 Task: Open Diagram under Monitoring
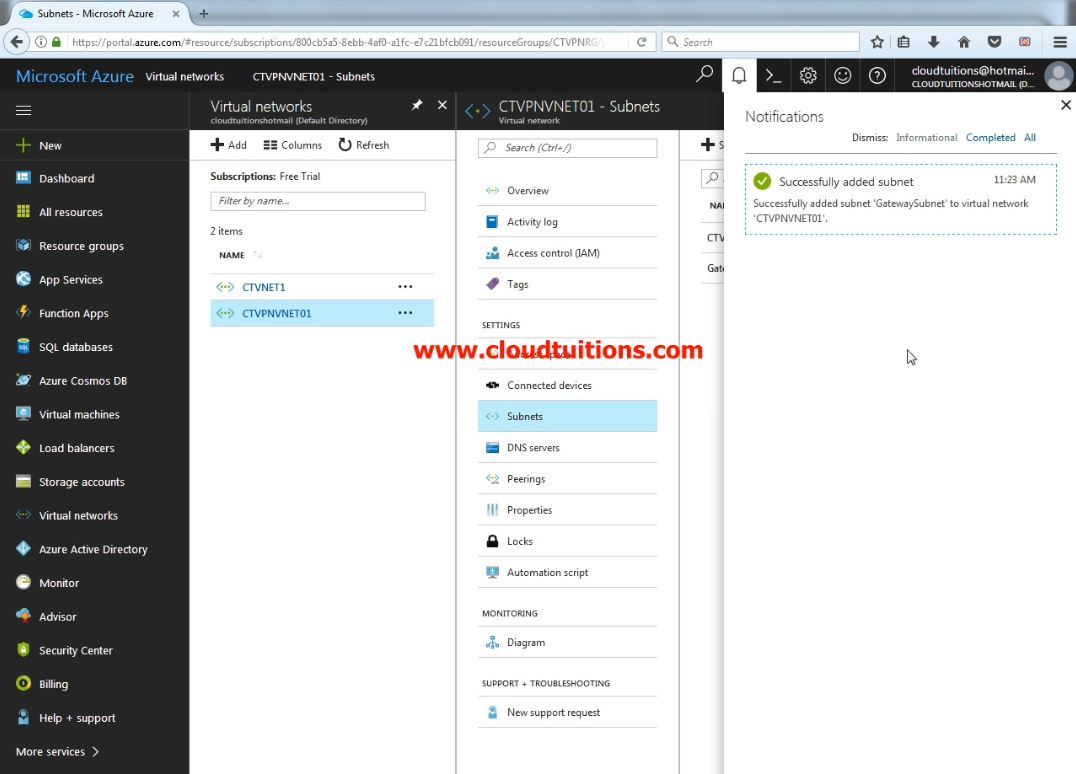[568, 642]
